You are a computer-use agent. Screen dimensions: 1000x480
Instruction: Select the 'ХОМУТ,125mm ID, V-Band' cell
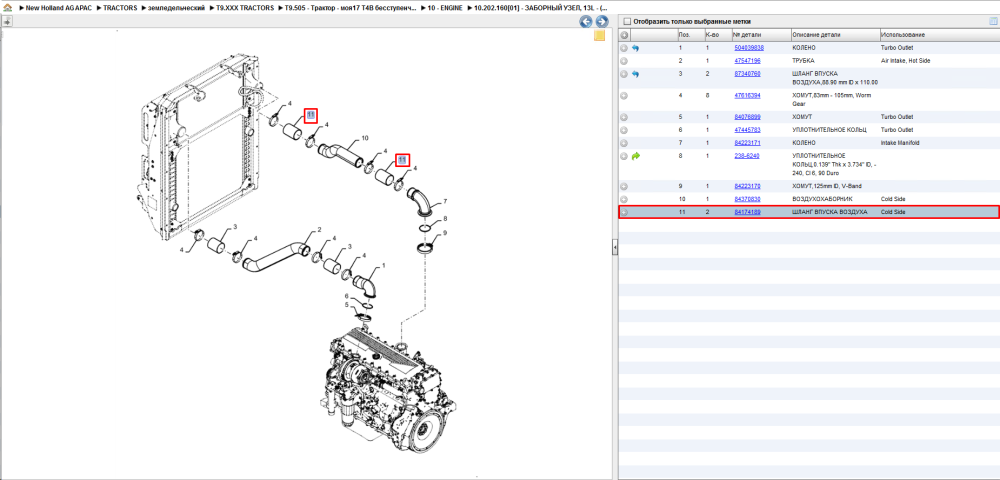click(827, 186)
